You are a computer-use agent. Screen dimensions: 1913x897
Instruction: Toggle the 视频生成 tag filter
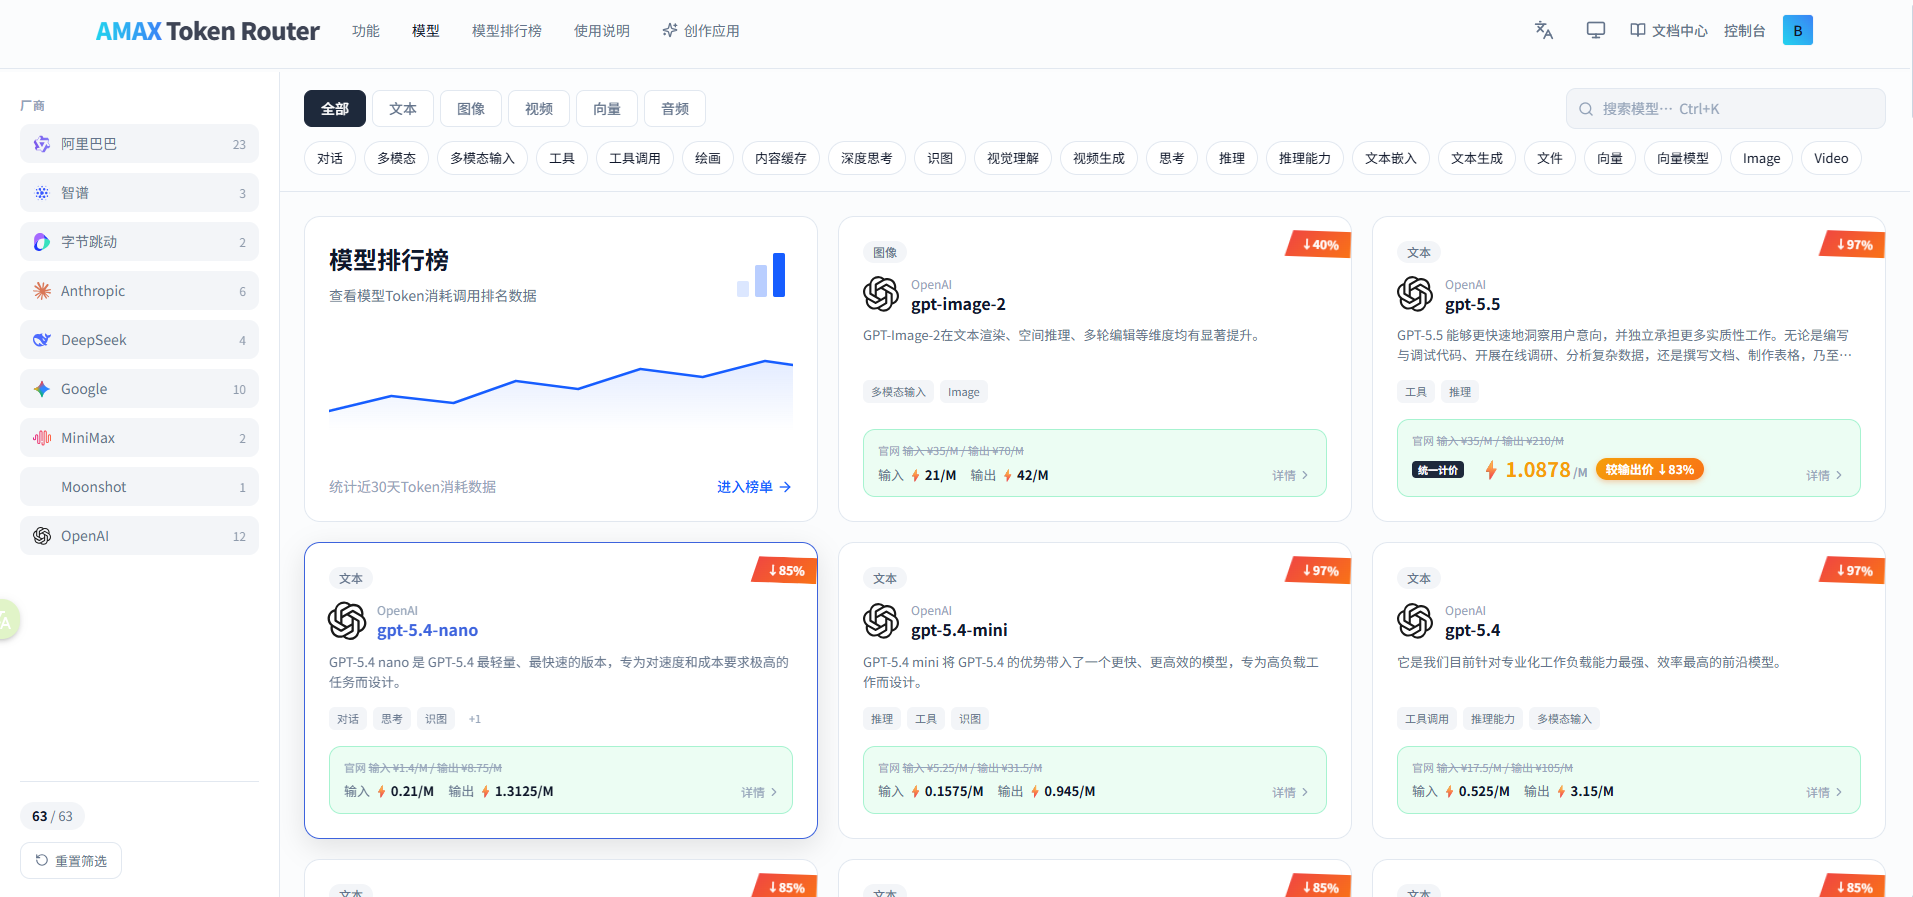1099,158
